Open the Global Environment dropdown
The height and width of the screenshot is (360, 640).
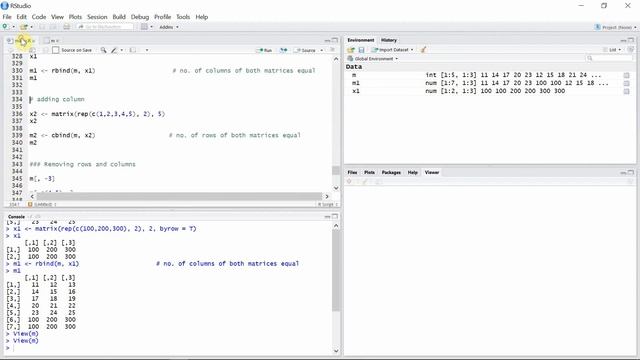click(x=373, y=59)
